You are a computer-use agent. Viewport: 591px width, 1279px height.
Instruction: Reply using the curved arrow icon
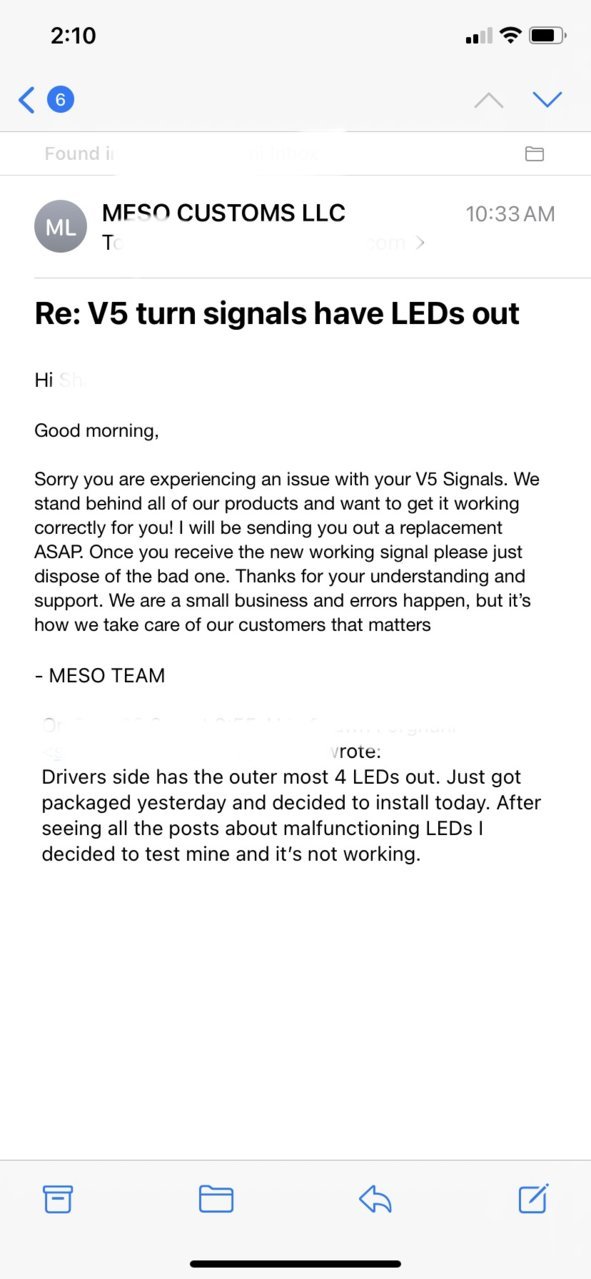375,1198
